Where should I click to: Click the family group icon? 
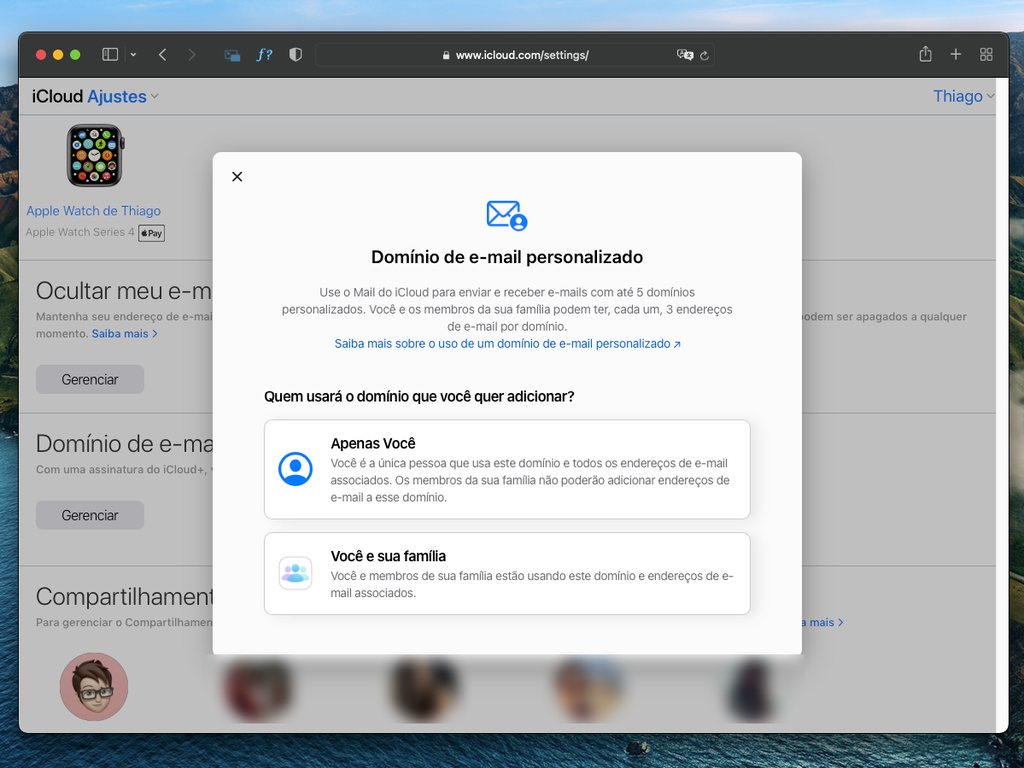tap(295, 573)
